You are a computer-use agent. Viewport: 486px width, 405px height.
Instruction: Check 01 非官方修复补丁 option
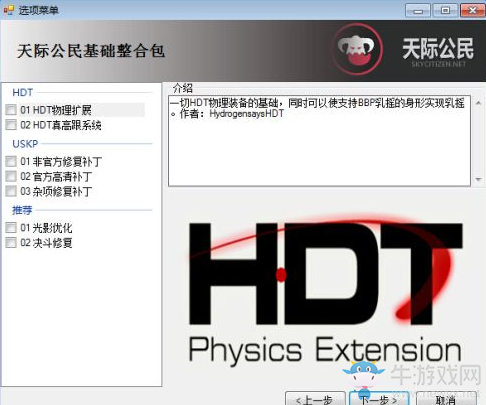click(x=11, y=162)
